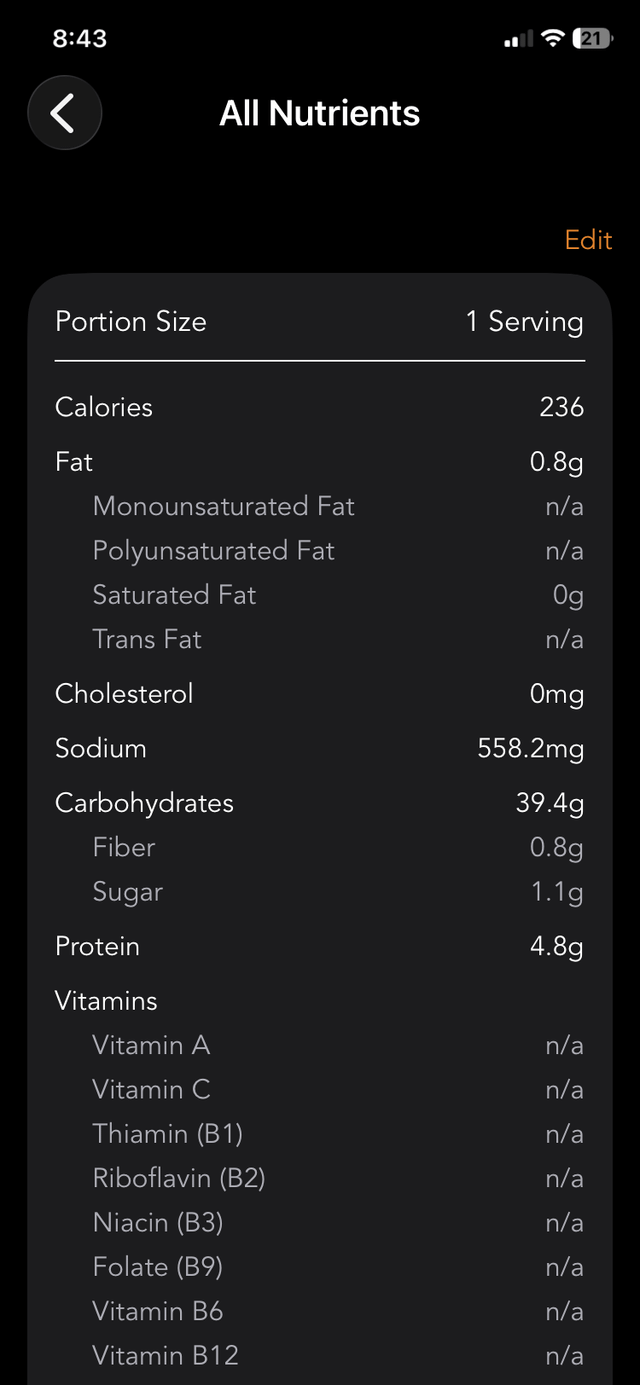Tap the 8:43 clock in status bar
The width and height of the screenshot is (640, 1385).
79,39
